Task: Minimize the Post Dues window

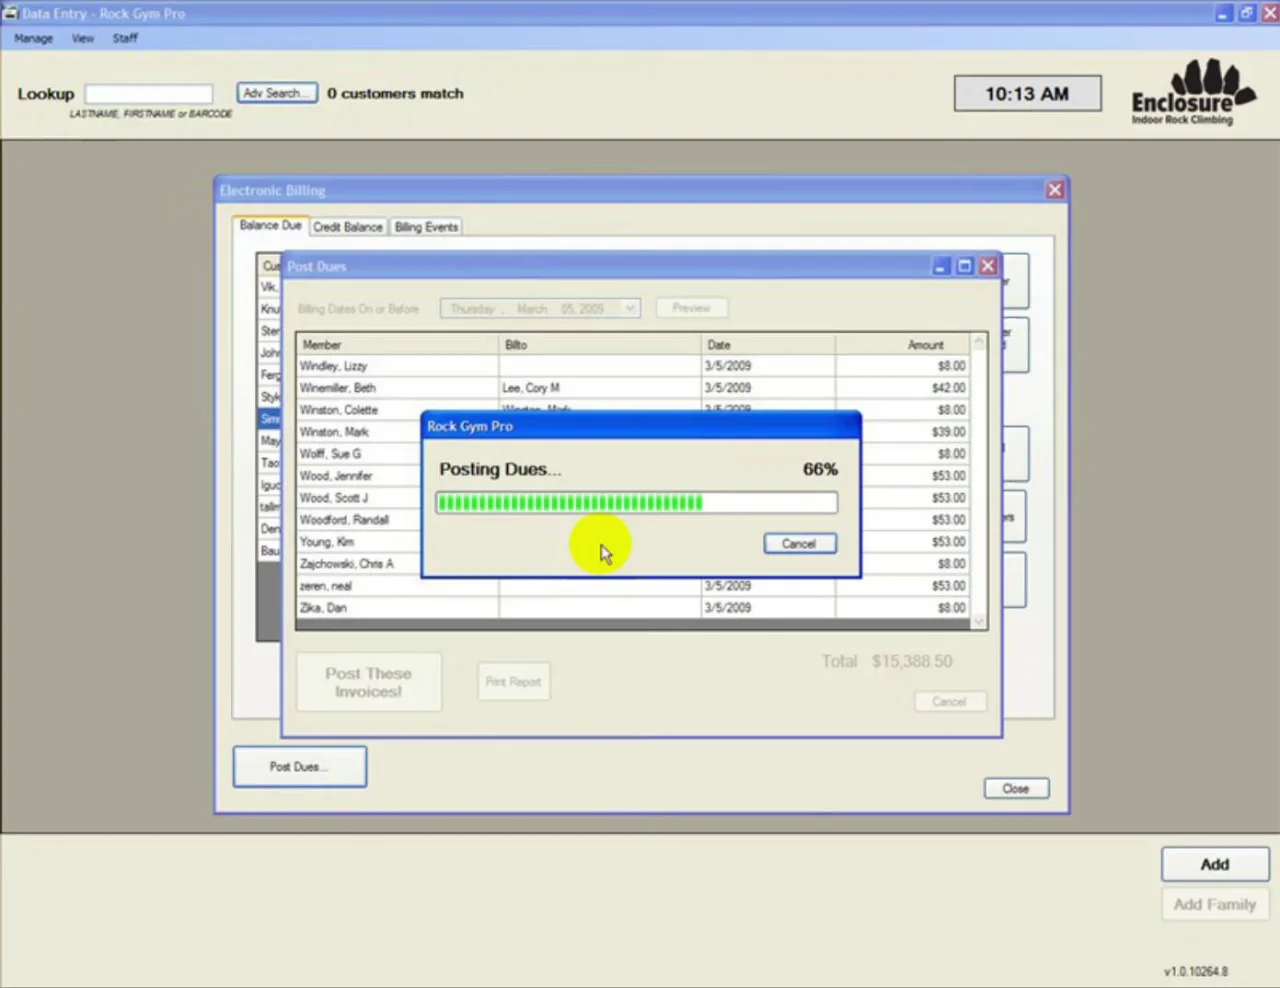Action: 940,266
